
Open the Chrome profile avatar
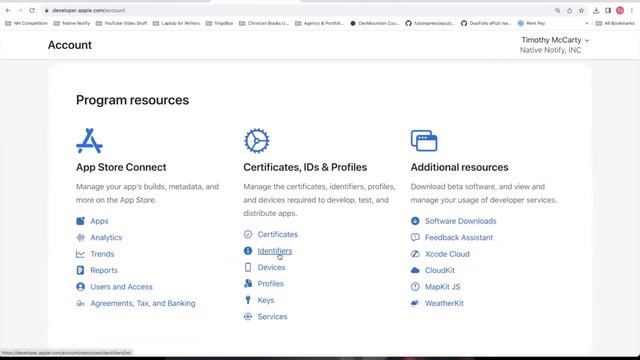[620, 11]
